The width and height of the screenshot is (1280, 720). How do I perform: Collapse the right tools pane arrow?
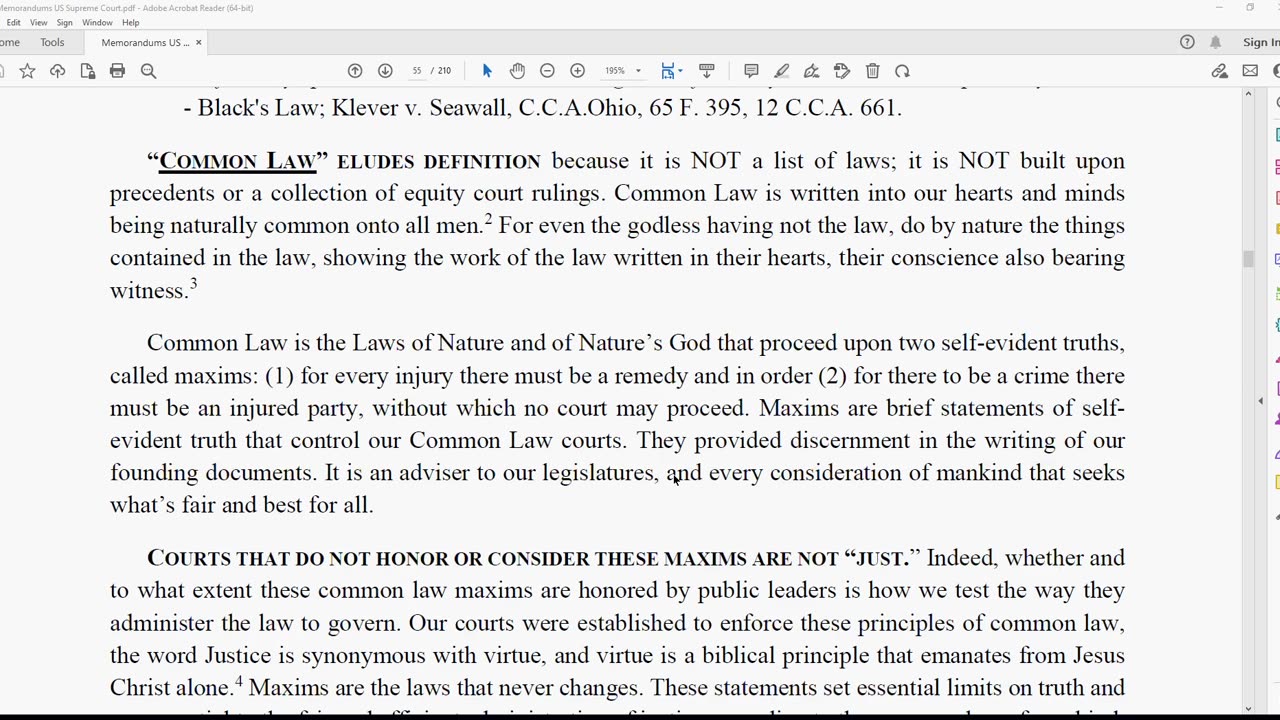(x=1260, y=401)
